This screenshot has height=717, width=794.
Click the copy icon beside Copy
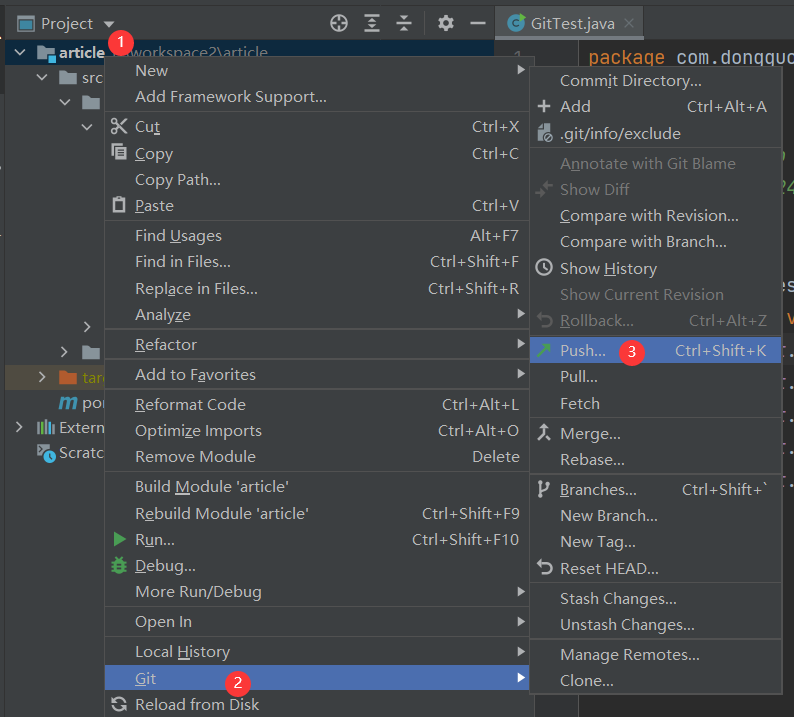tap(119, 152)
